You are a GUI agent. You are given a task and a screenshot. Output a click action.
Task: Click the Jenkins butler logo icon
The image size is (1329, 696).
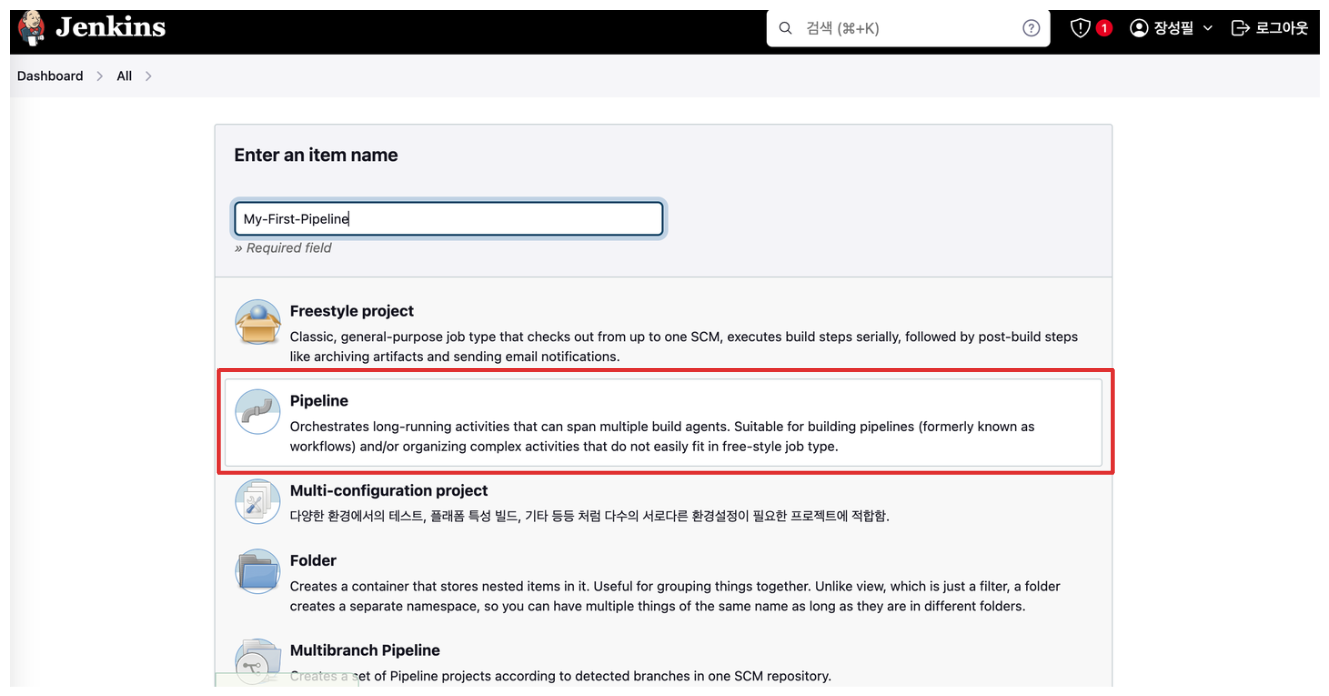pos(32,29)
